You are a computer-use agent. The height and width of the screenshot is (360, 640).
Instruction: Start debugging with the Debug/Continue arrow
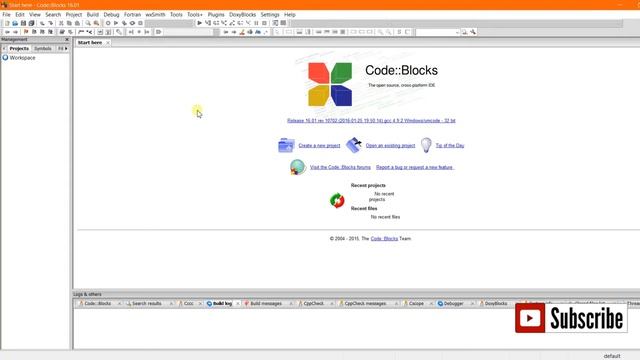click(200, 23)
